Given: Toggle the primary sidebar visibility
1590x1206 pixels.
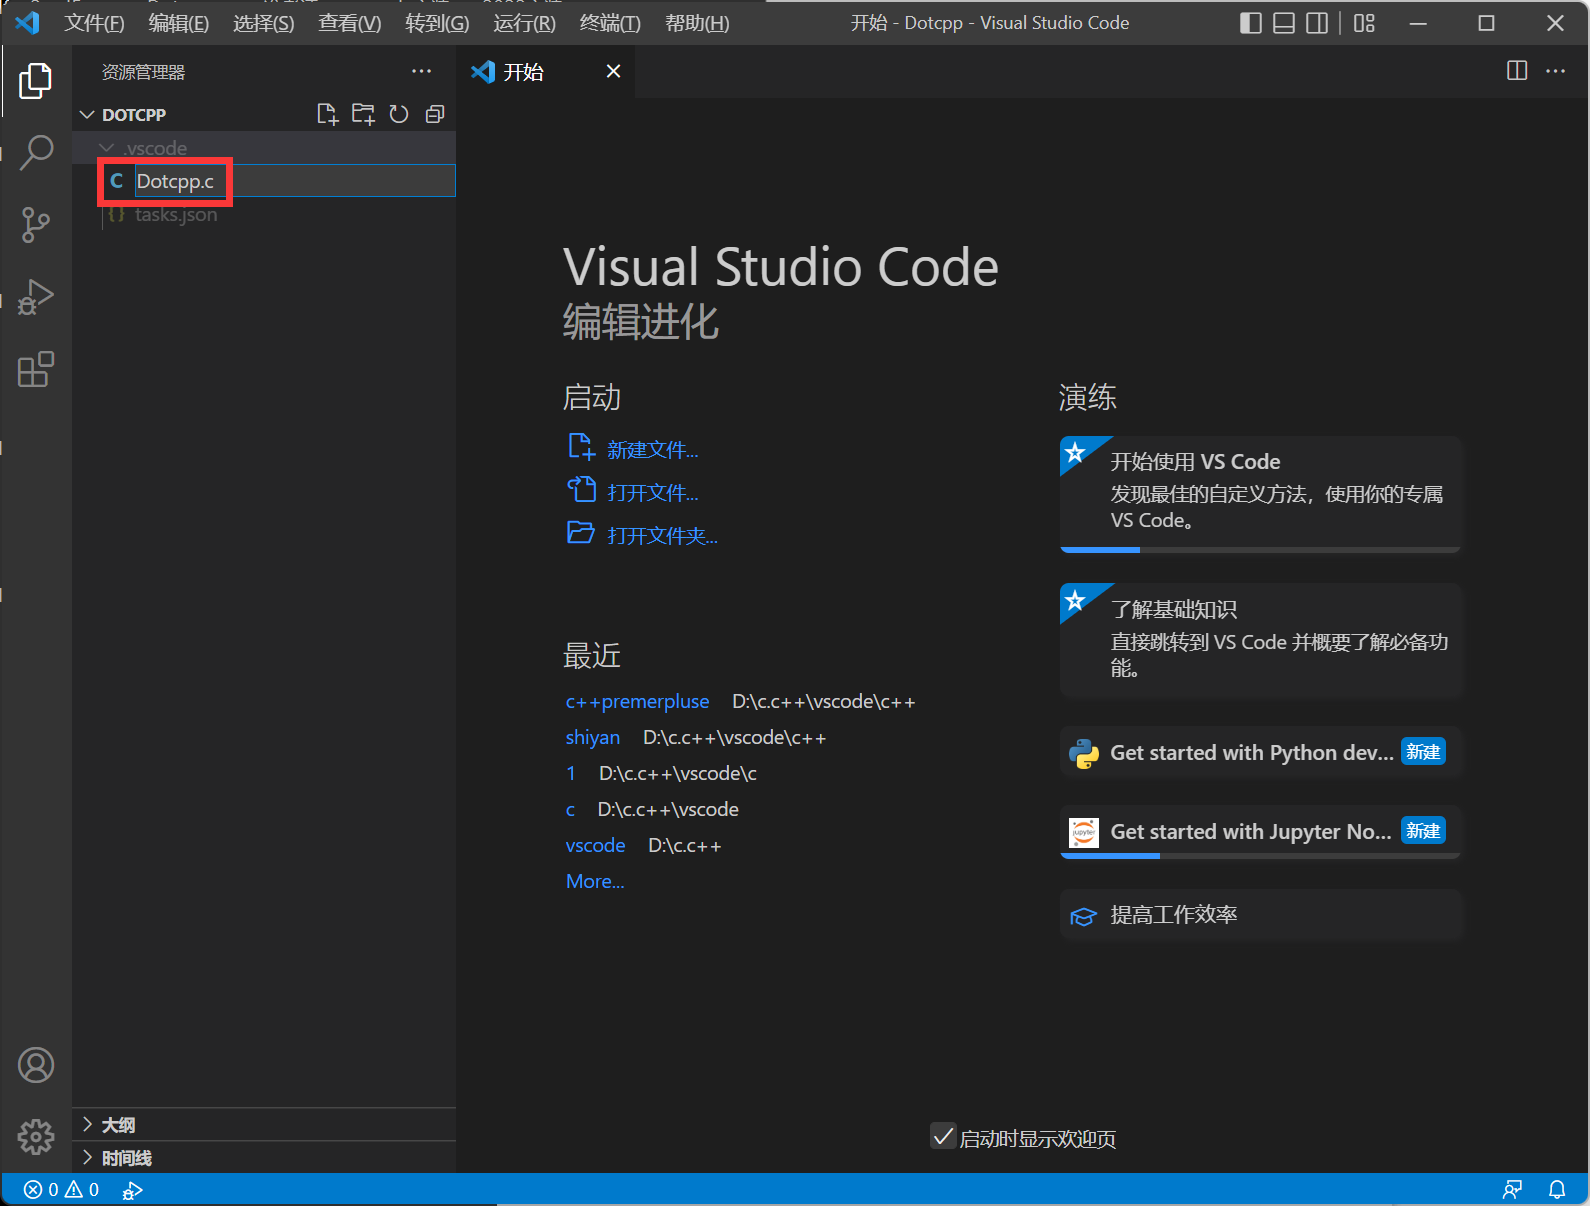Looking at the screenshot, I should coord(1250,23).
